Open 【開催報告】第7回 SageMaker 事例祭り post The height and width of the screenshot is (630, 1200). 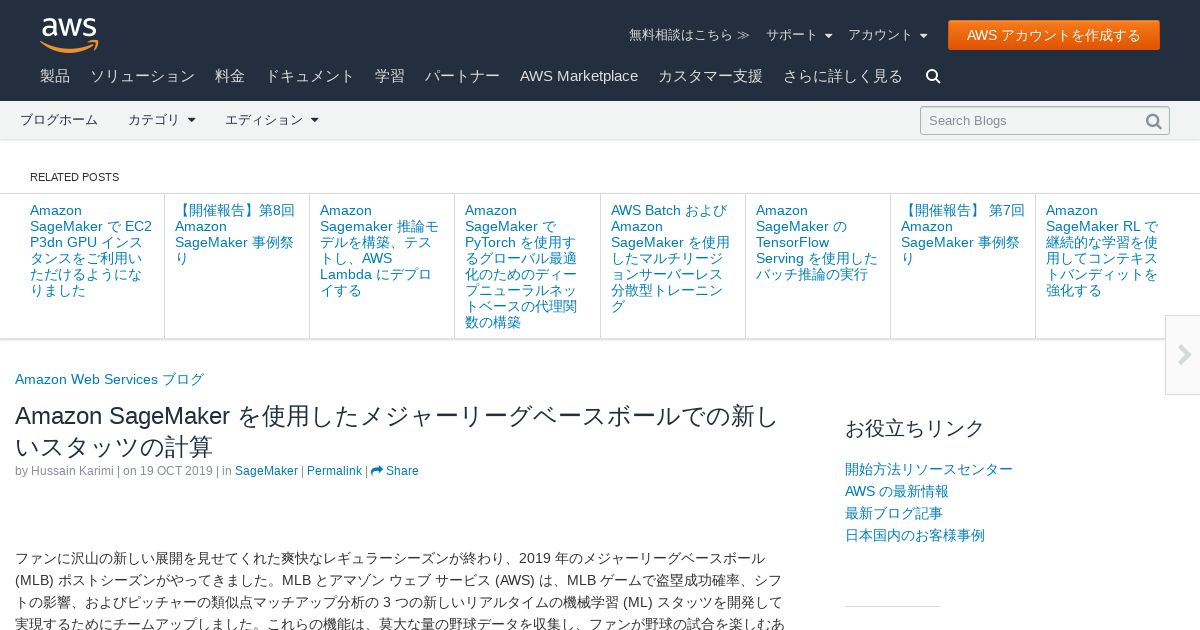point(962,234)
